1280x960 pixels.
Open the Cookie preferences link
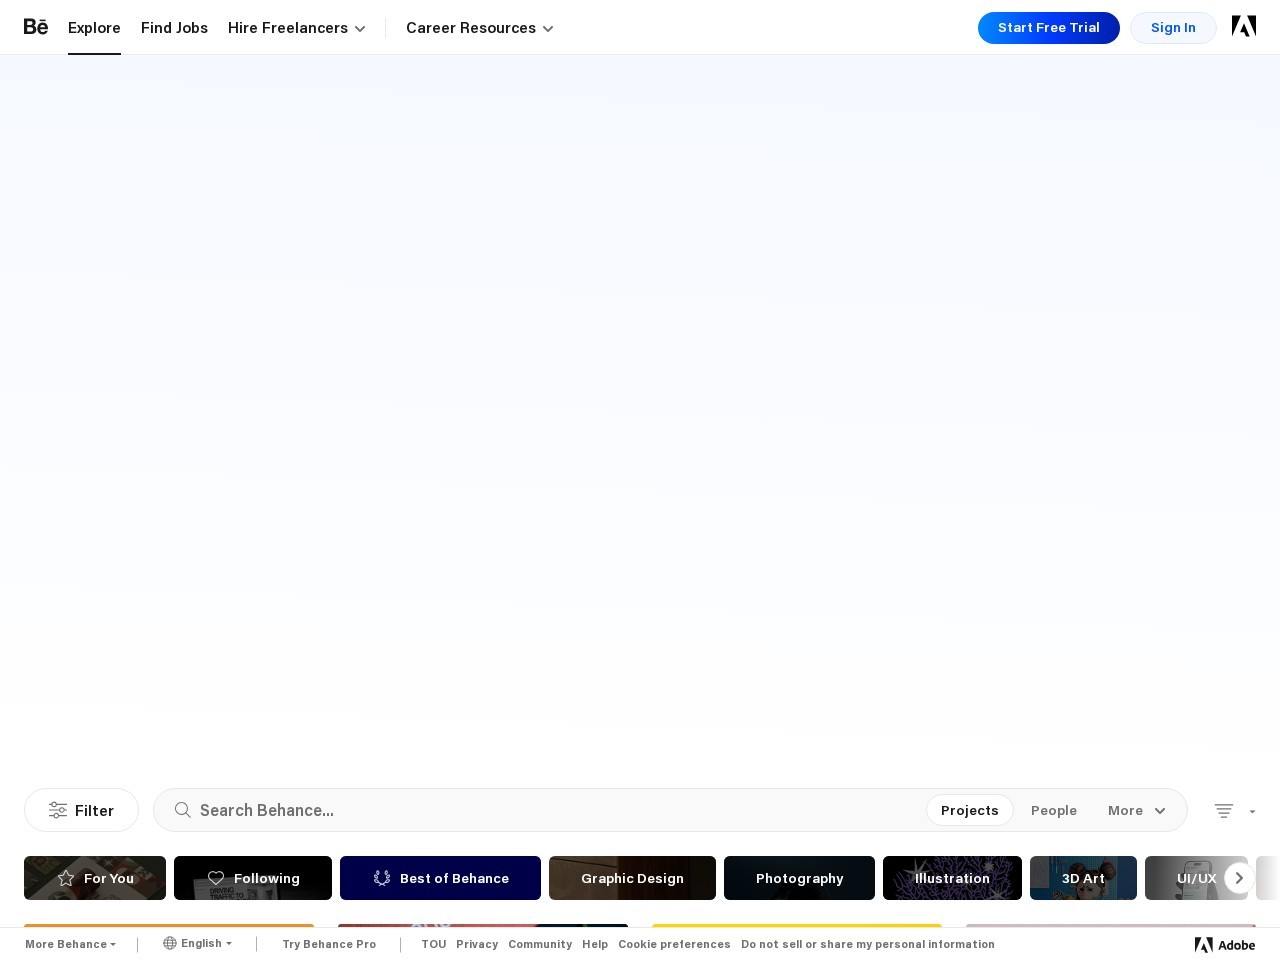(674, 944)
